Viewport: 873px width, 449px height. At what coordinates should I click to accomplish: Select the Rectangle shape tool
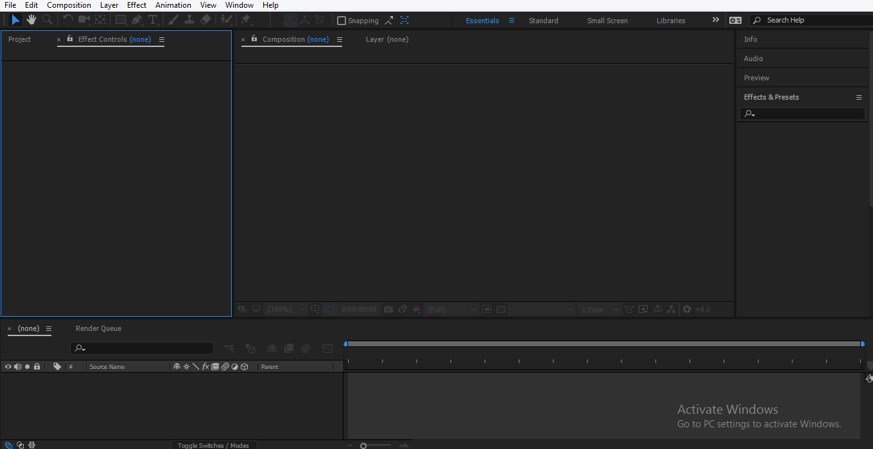(120, 20)
